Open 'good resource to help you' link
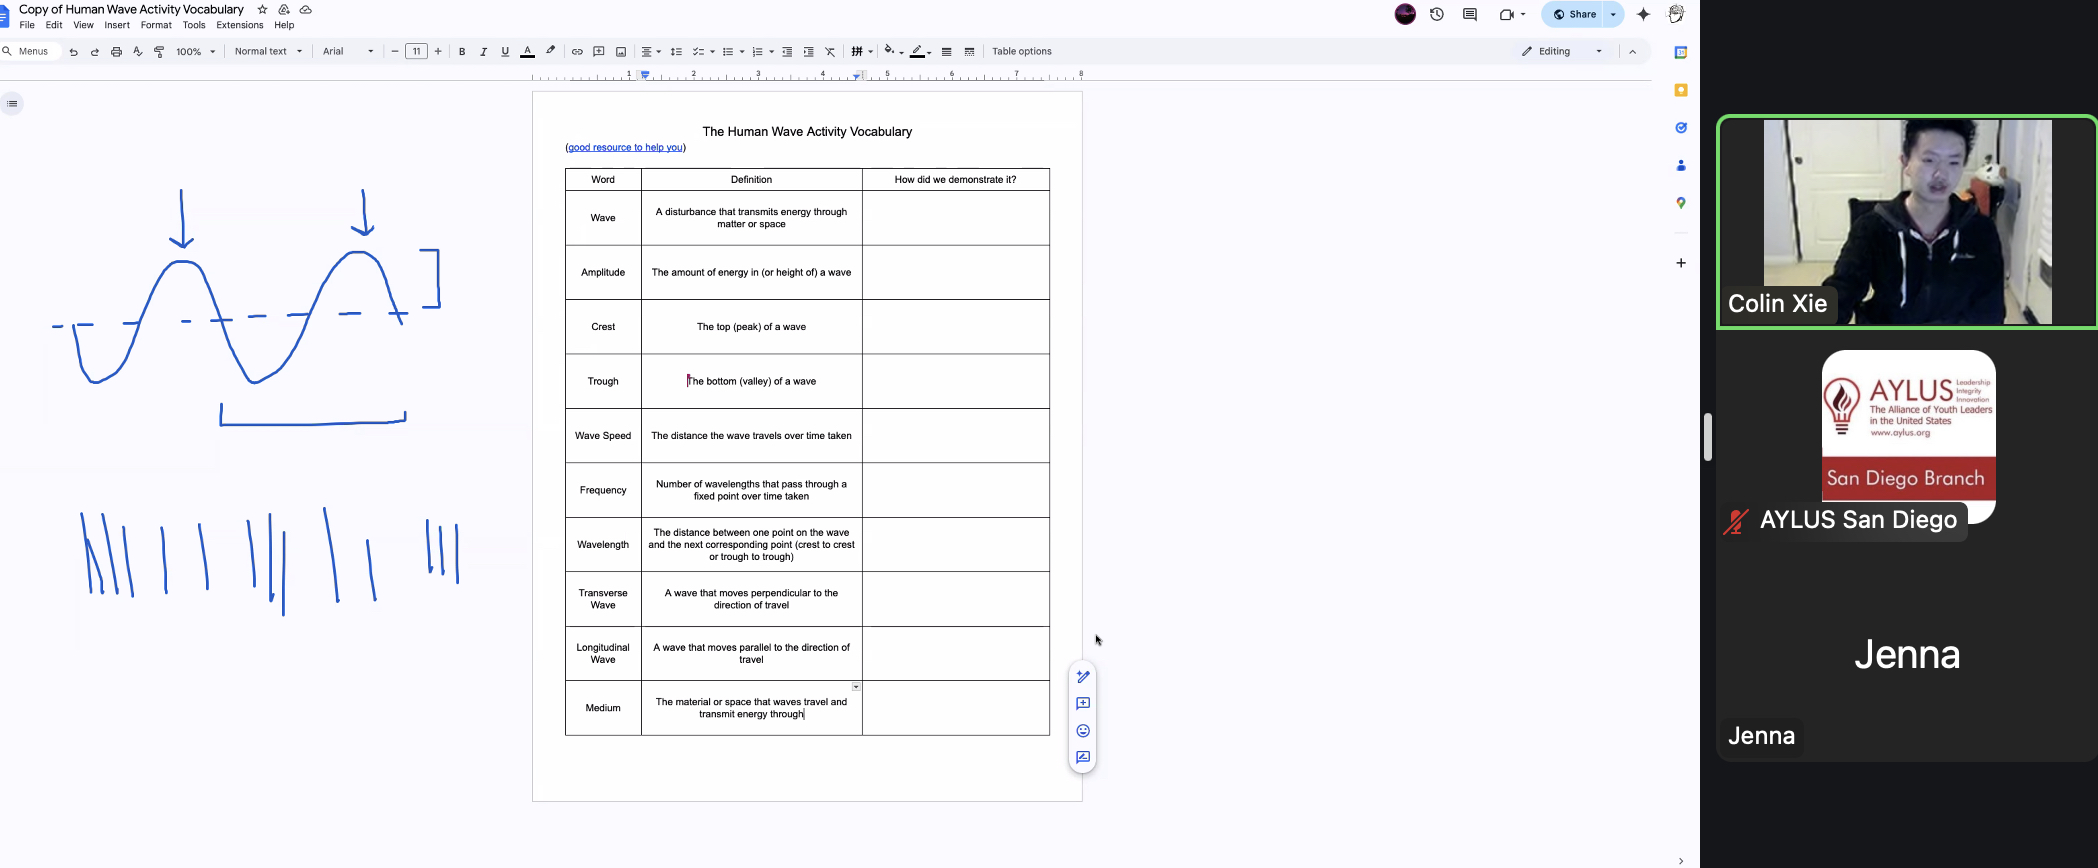This screenshot has height=868, width=2098. pyautogui.click(x=626, y=148)
